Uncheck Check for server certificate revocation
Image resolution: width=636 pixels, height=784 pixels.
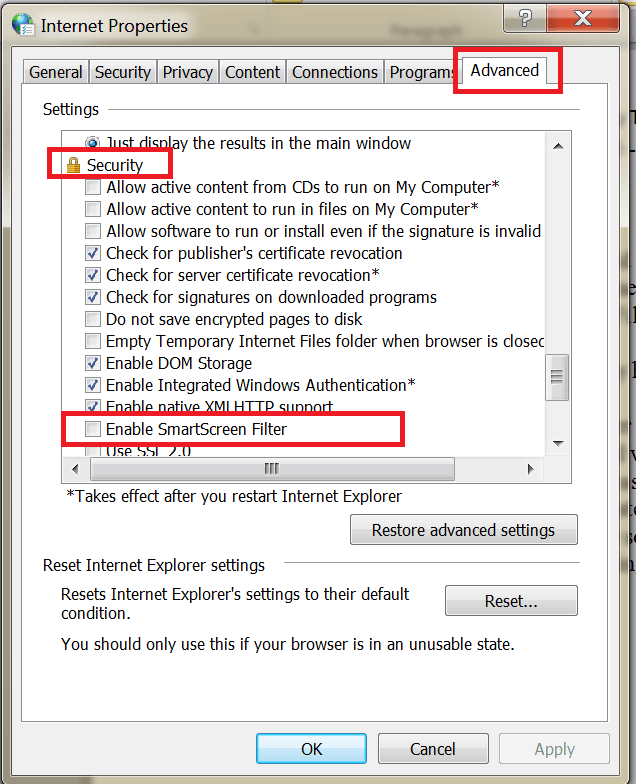click(93, 275)
